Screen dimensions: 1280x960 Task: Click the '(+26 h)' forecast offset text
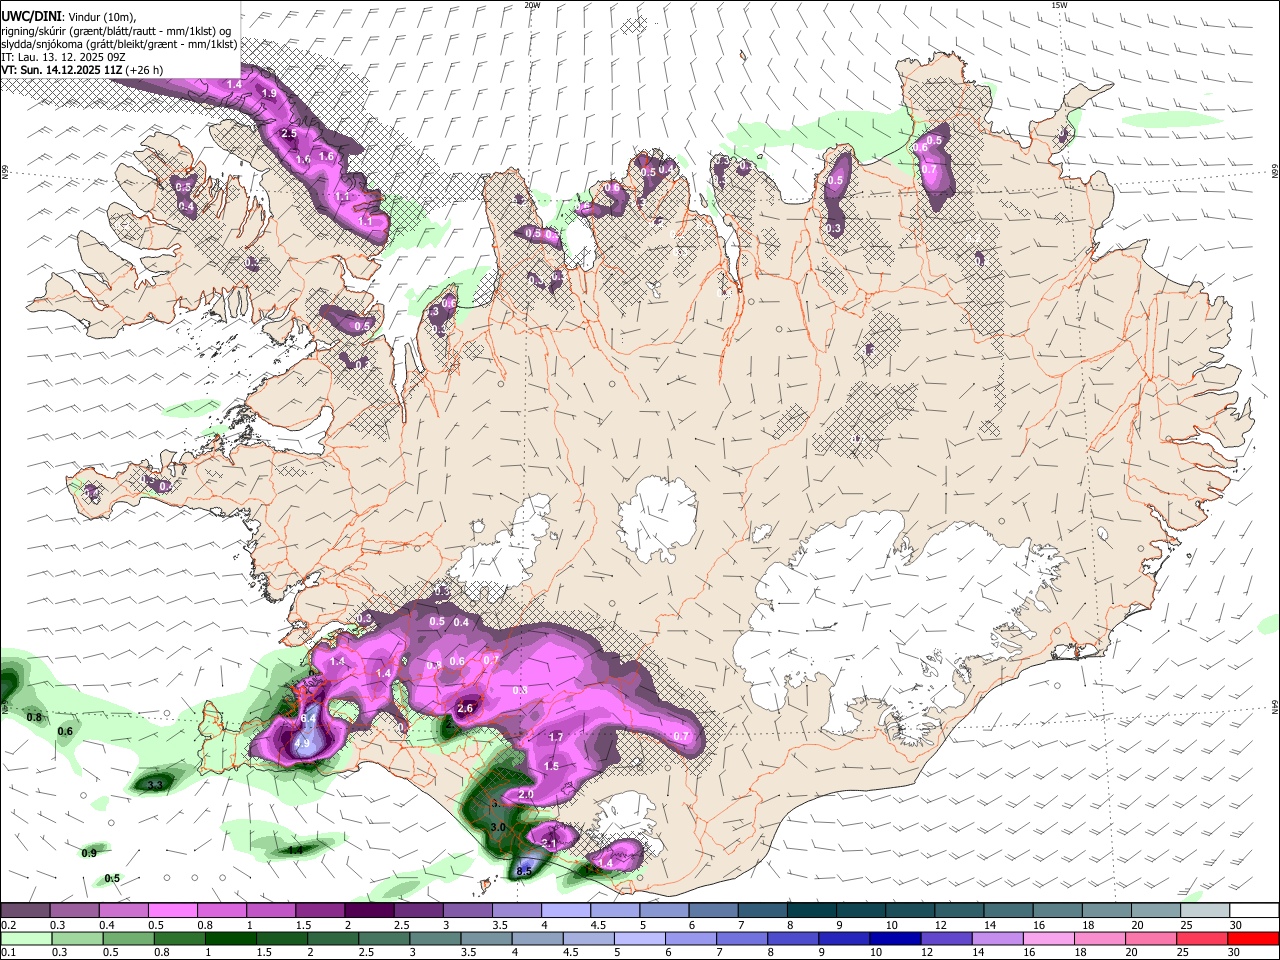point(146,71)
